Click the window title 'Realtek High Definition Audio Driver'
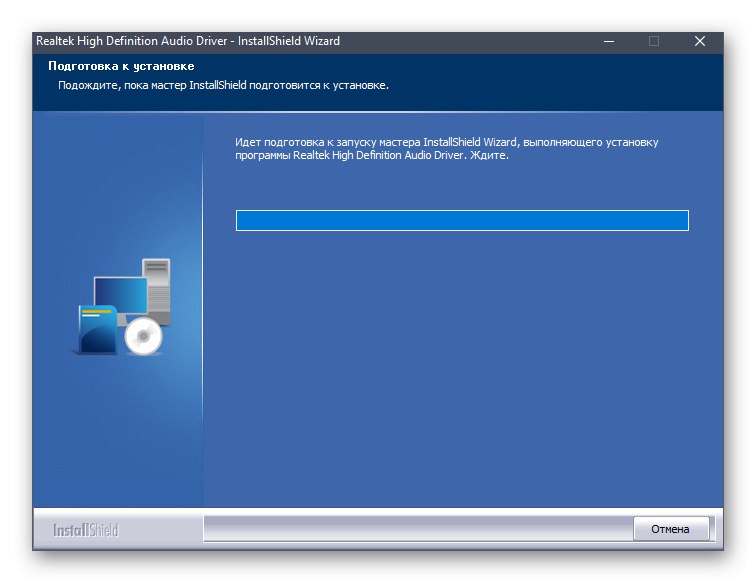This screenshot has width=756, height=583. (x=132, y=41)
